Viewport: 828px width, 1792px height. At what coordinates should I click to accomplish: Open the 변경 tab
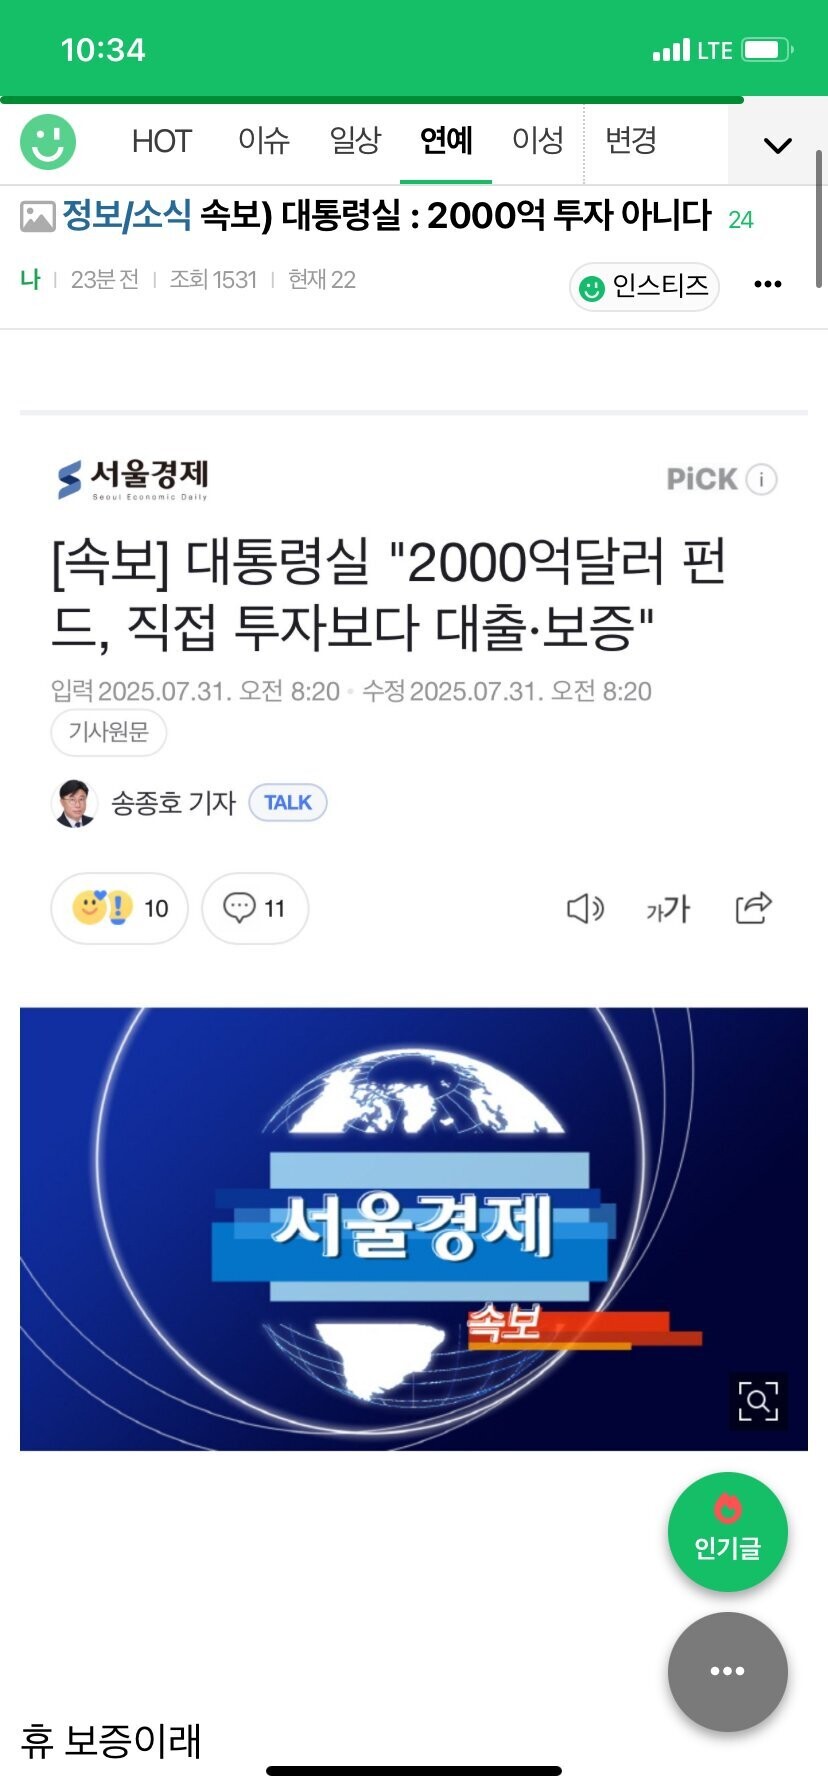point(630,141)
